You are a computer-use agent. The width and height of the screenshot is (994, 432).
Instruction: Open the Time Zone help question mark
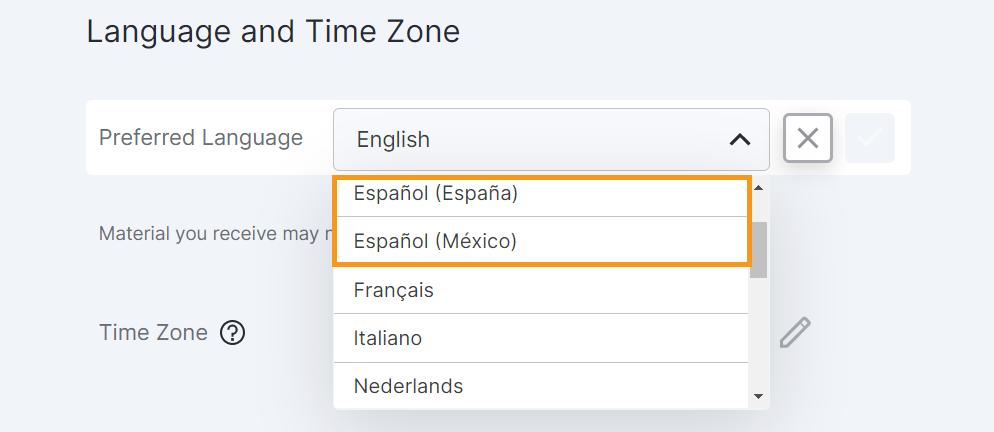click(x=232, y=332)
